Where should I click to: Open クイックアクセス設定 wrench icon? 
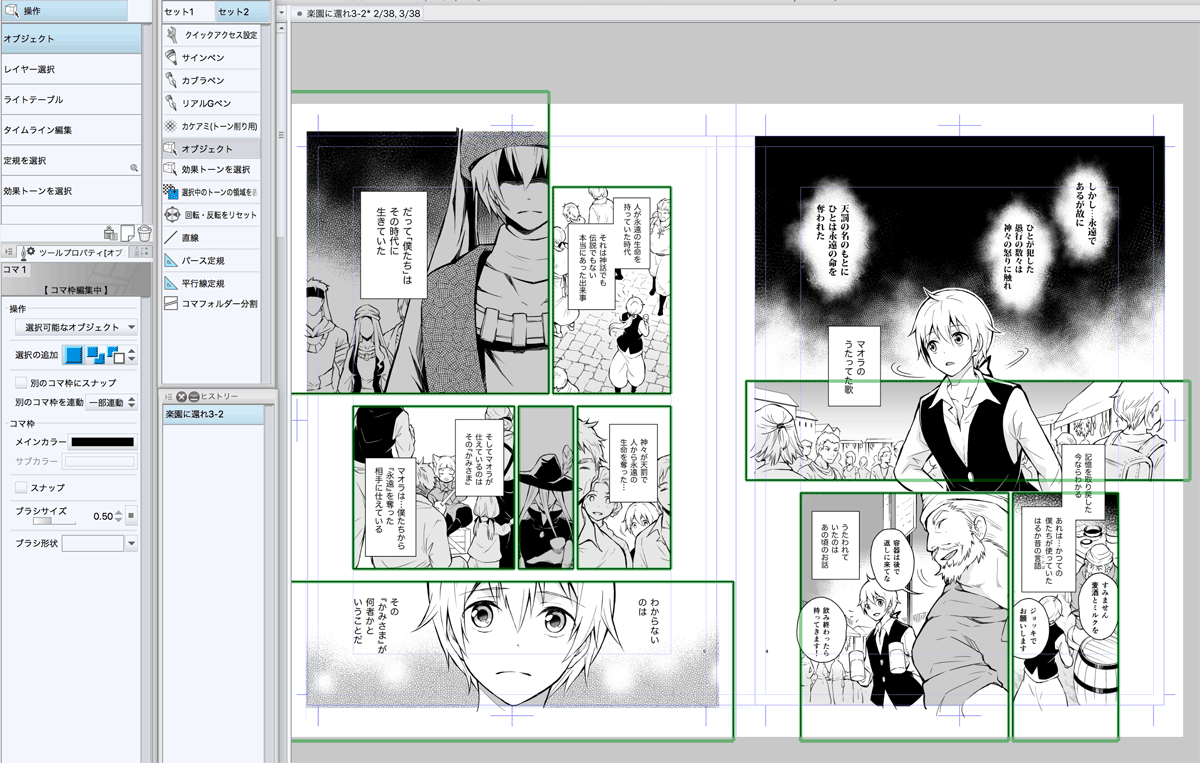[x=171, y=35]
